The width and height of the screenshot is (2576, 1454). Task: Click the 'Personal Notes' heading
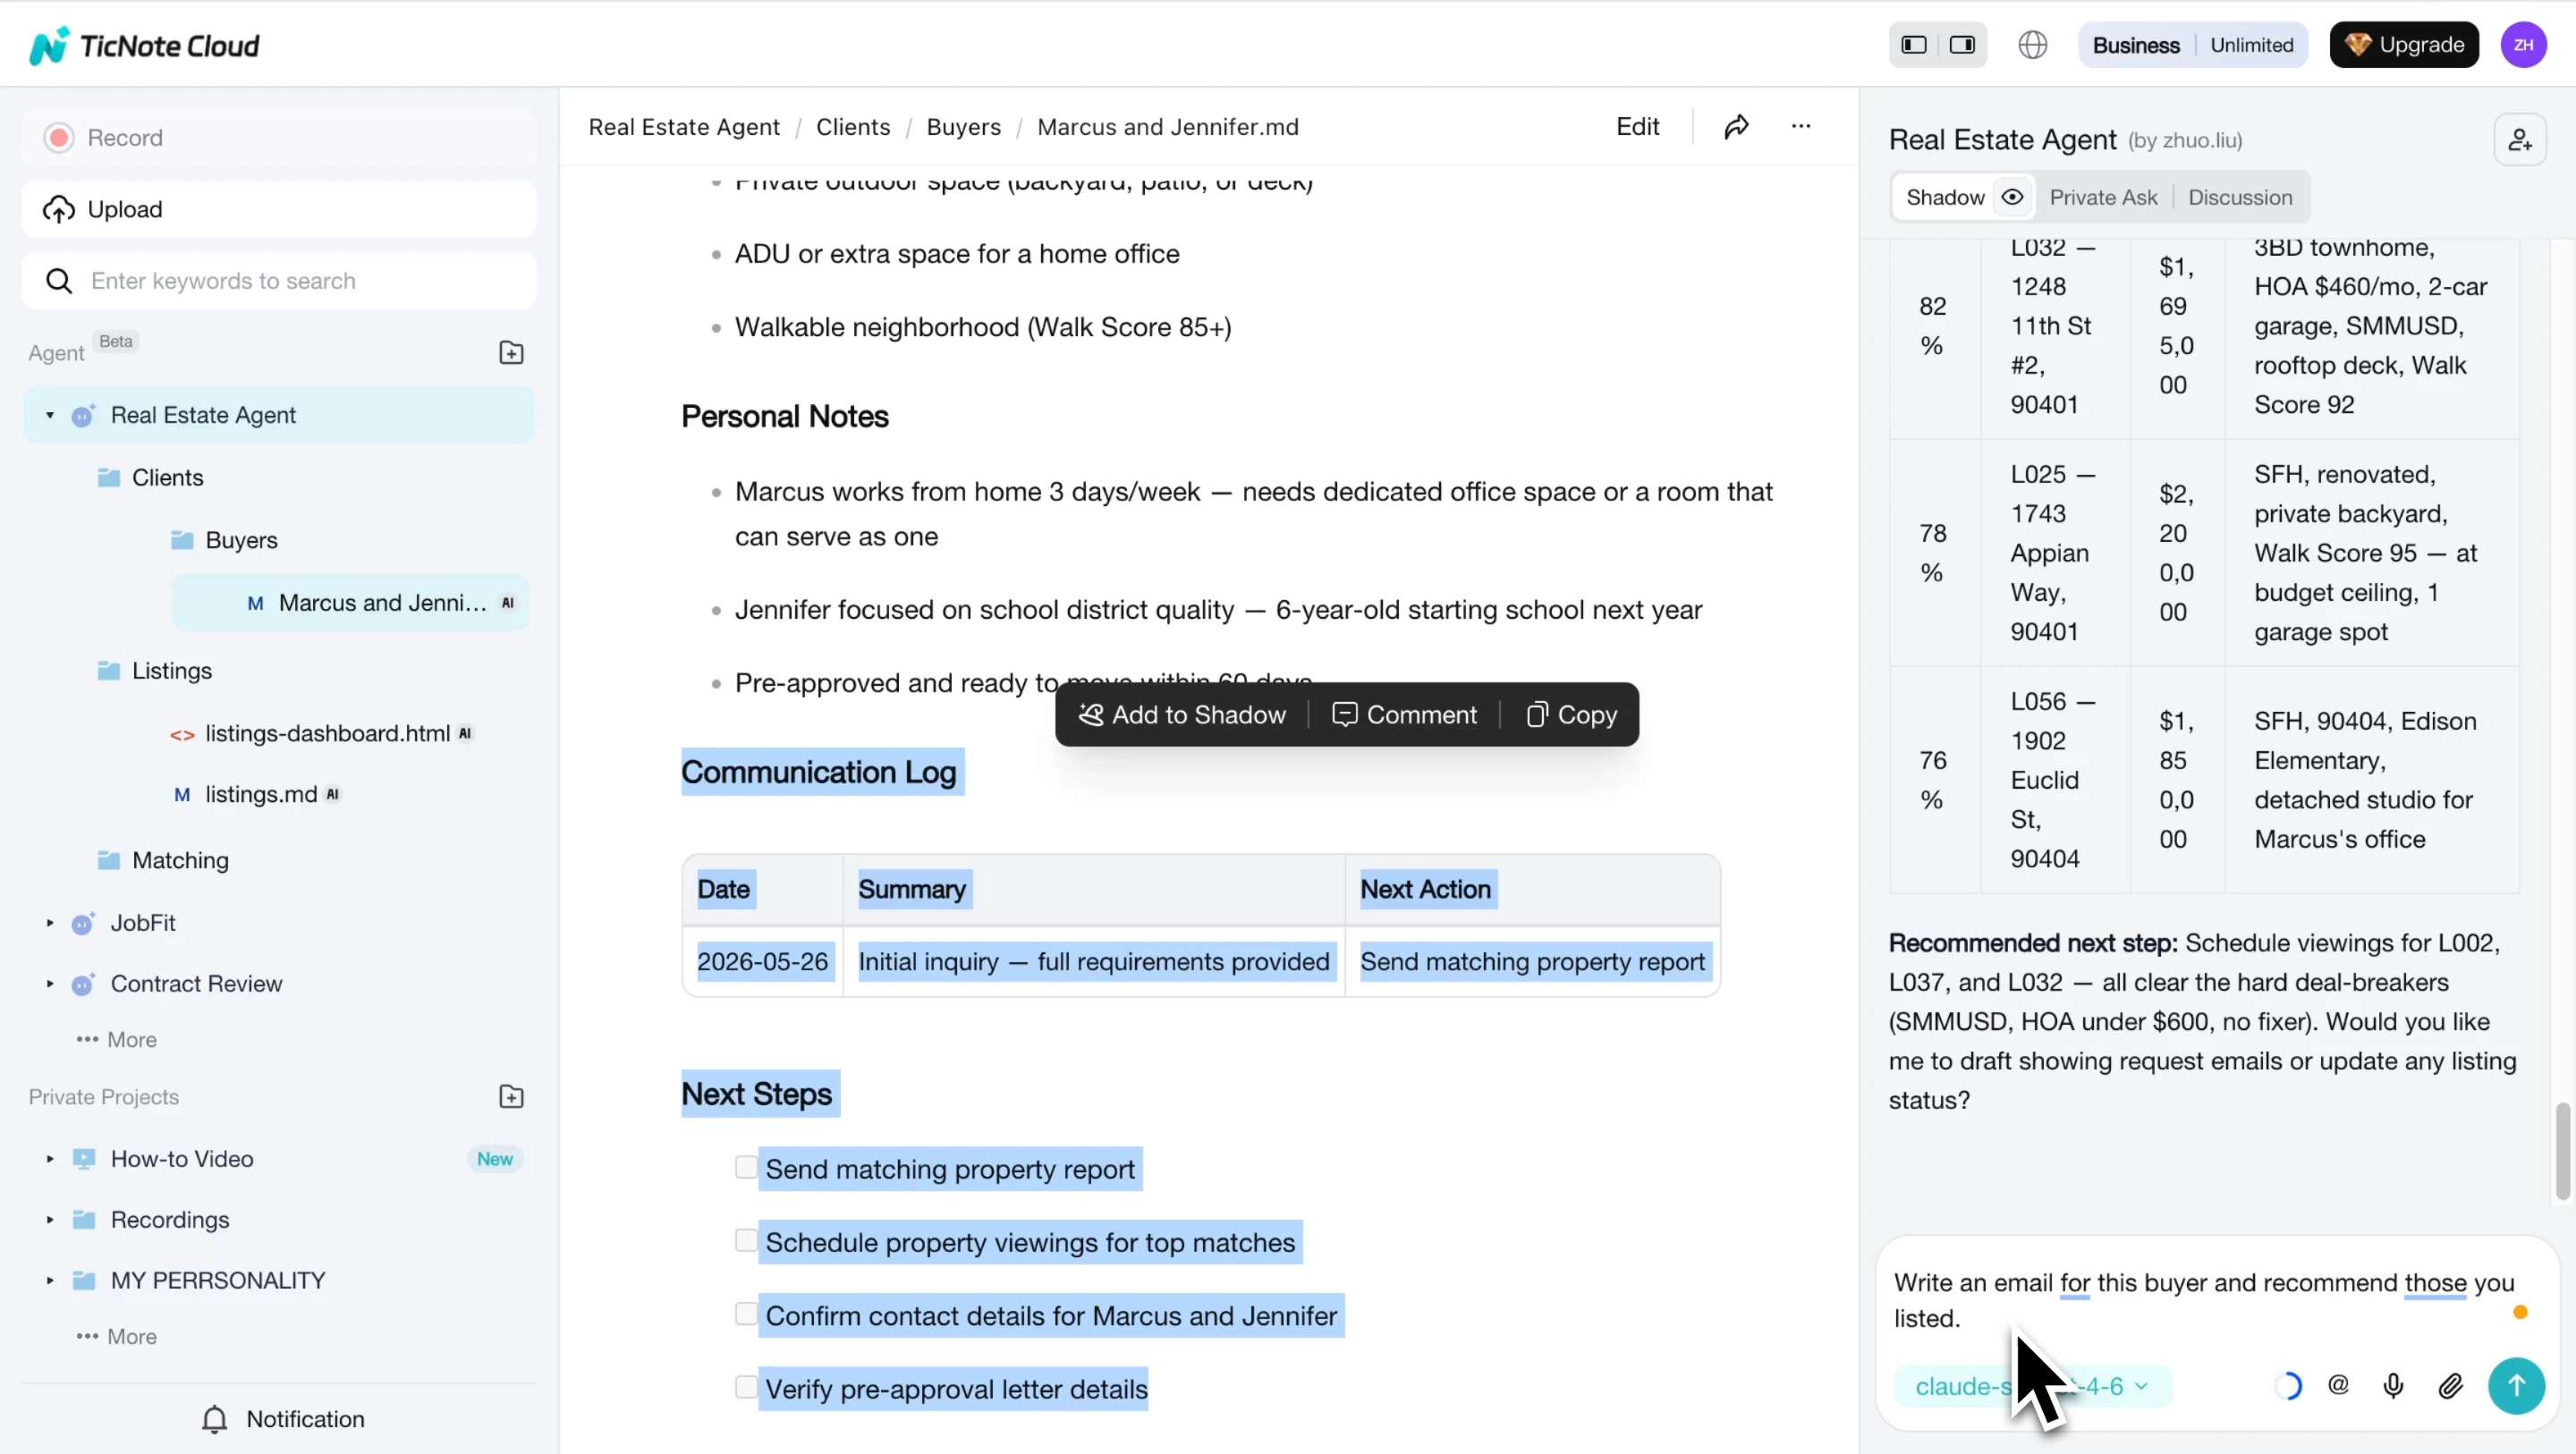[785, 417]
